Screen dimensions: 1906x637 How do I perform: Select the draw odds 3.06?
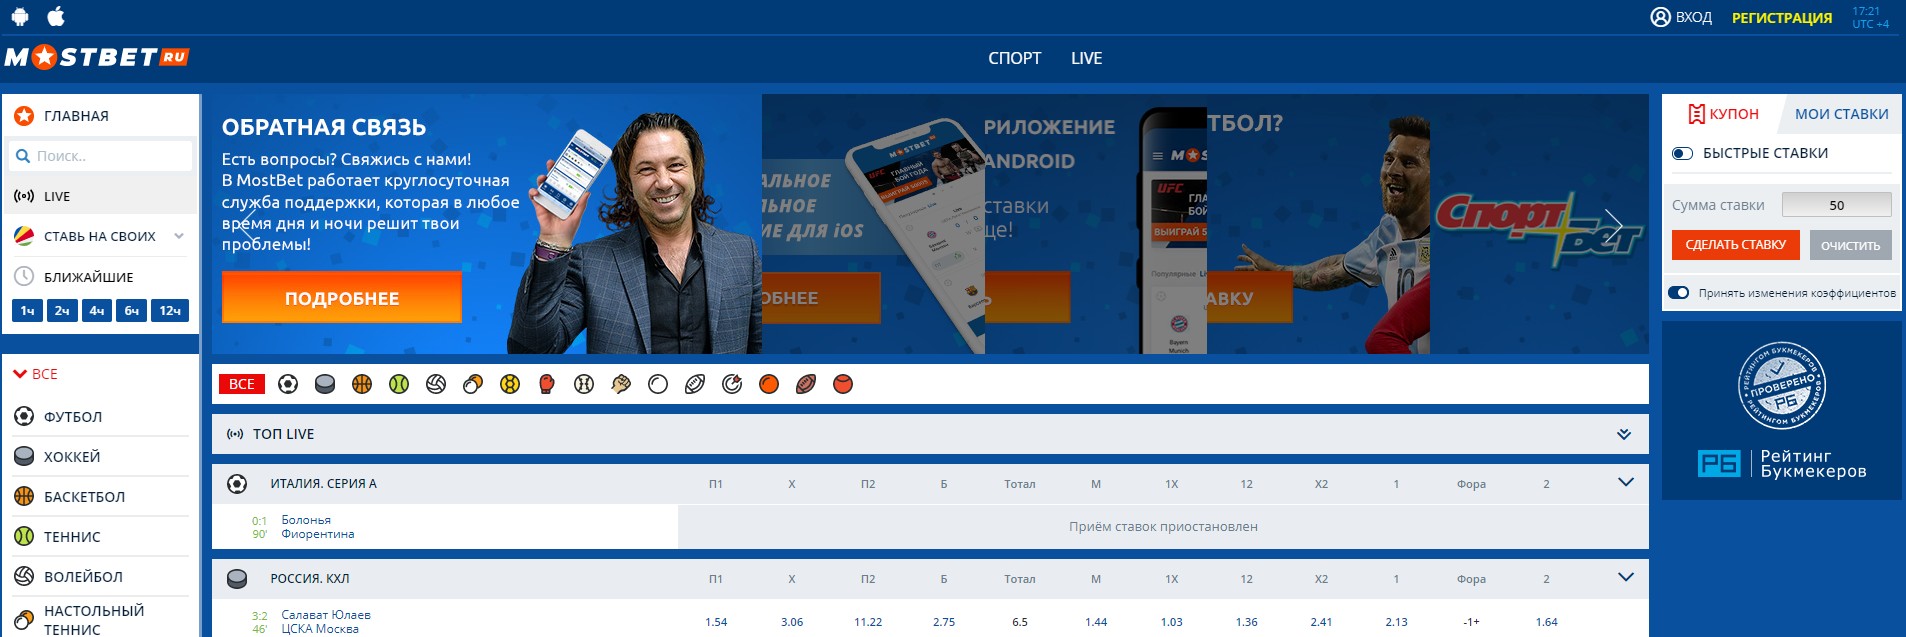(792, 622)
